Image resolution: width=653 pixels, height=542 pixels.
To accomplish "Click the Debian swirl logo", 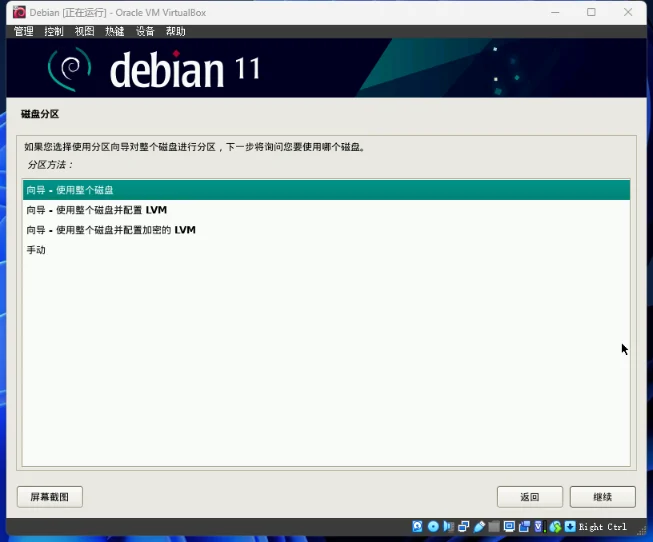I will [70, 69].
